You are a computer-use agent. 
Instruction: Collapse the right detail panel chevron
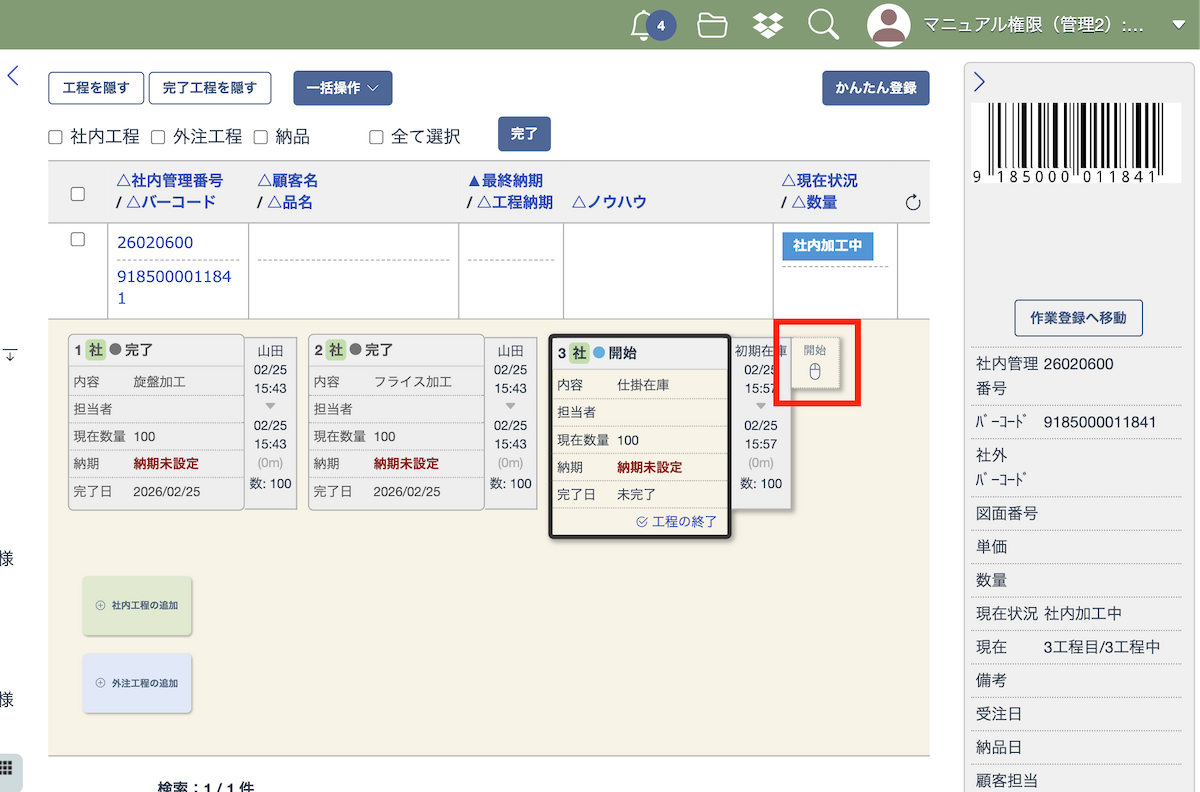point(980,83)
